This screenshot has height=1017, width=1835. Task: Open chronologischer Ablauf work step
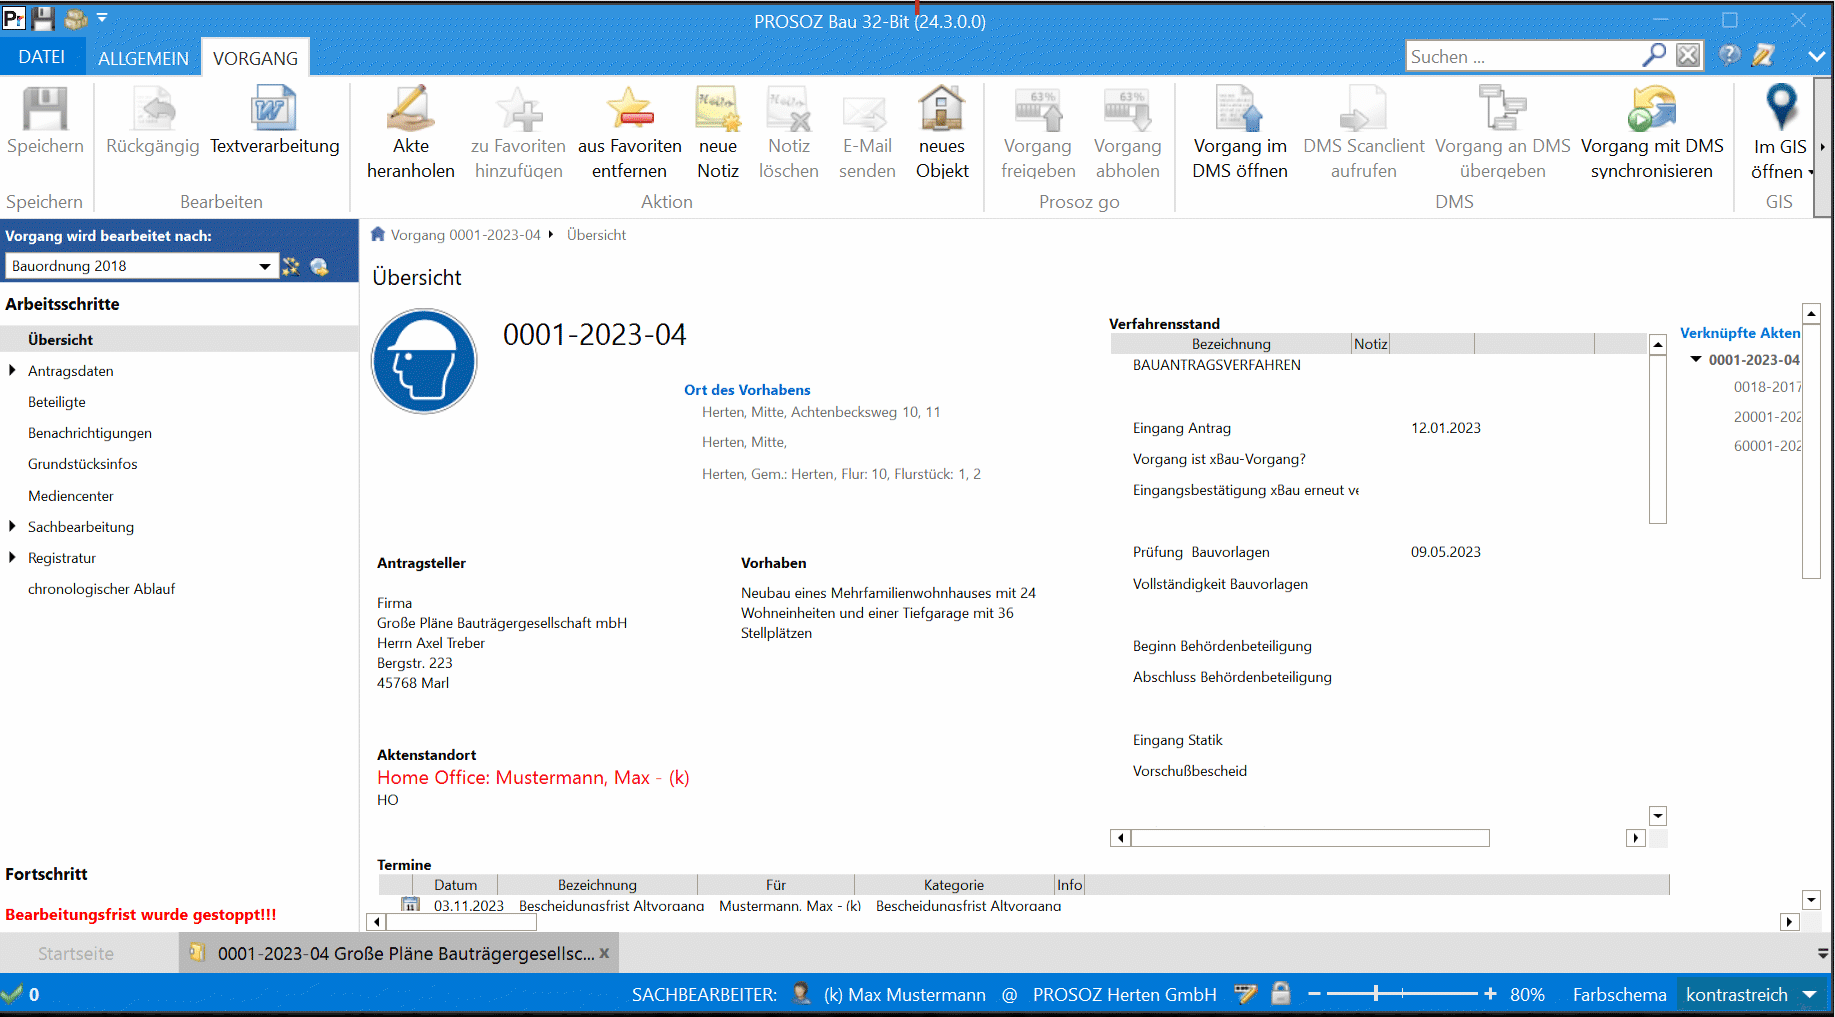[102, 588]
